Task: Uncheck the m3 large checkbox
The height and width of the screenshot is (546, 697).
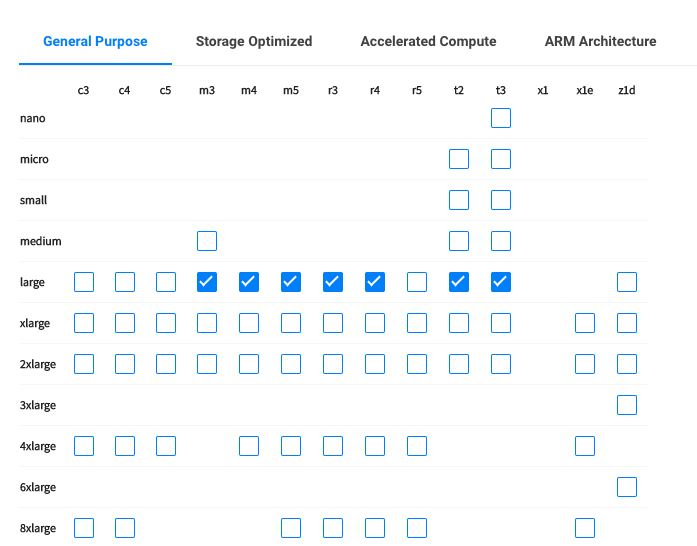Action: [207, 282]
